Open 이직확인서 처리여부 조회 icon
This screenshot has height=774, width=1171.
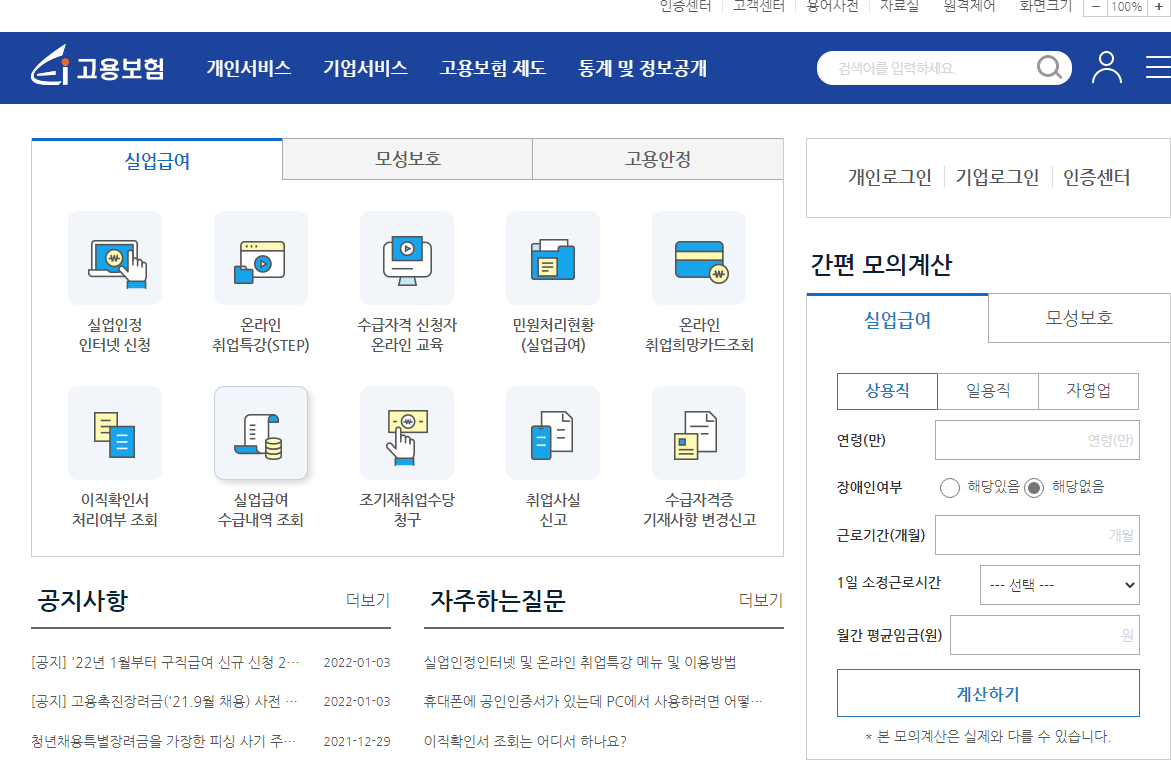(115, 433)
